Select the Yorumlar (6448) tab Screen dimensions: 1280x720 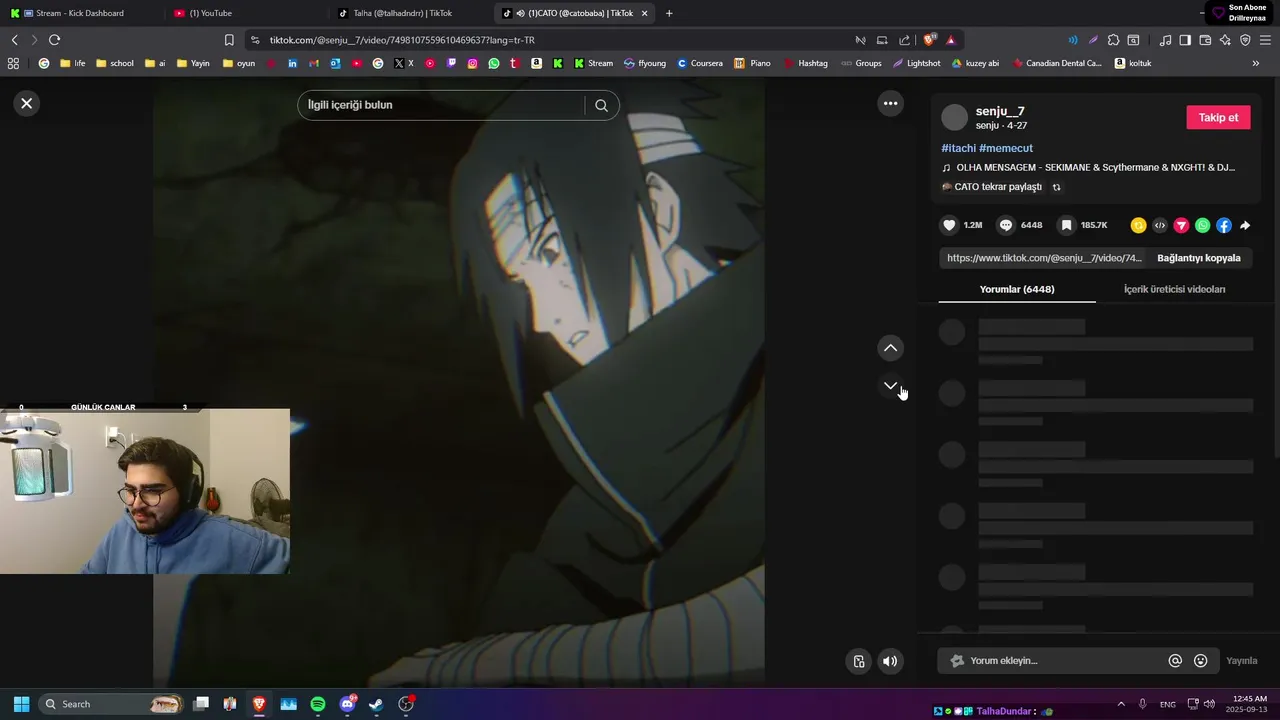(1017, 289)
